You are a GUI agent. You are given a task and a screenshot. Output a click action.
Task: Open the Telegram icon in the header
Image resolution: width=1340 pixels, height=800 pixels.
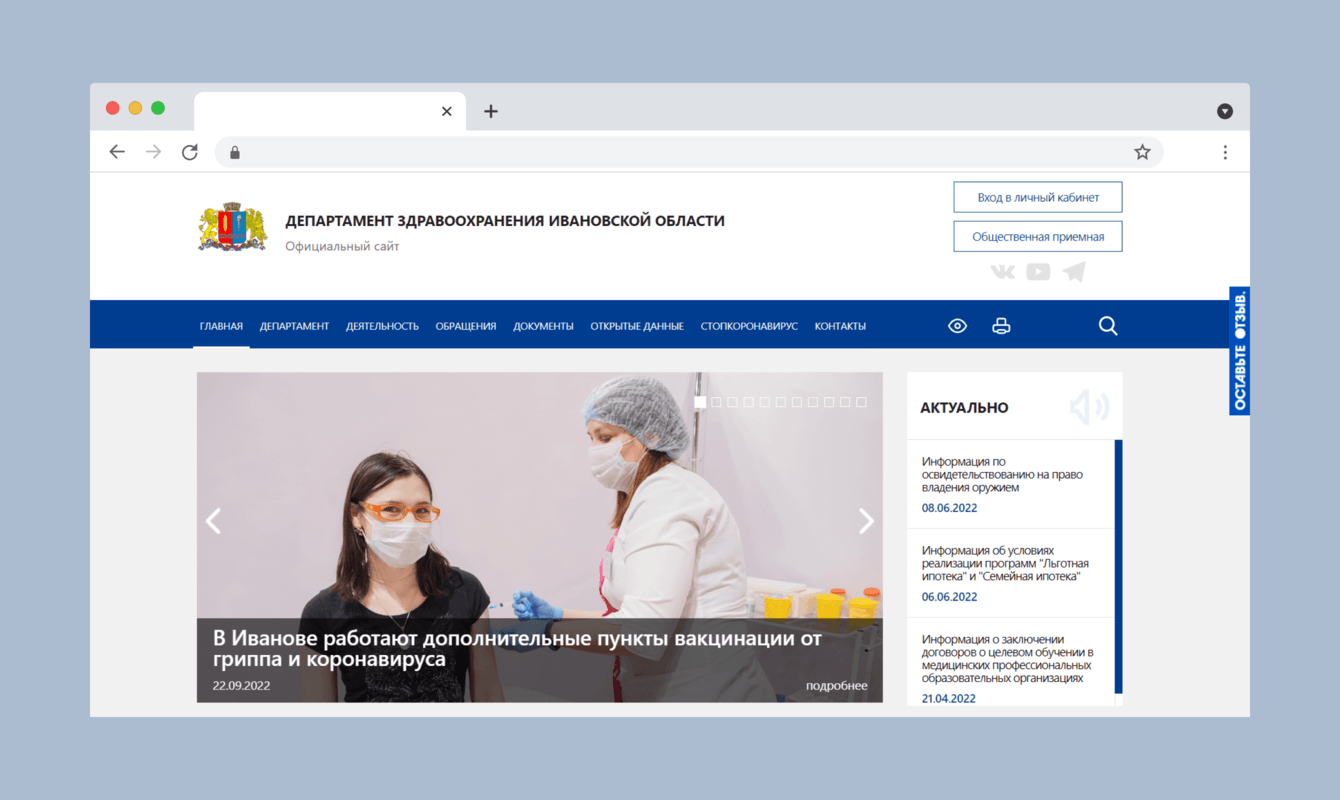point(1074,271)
